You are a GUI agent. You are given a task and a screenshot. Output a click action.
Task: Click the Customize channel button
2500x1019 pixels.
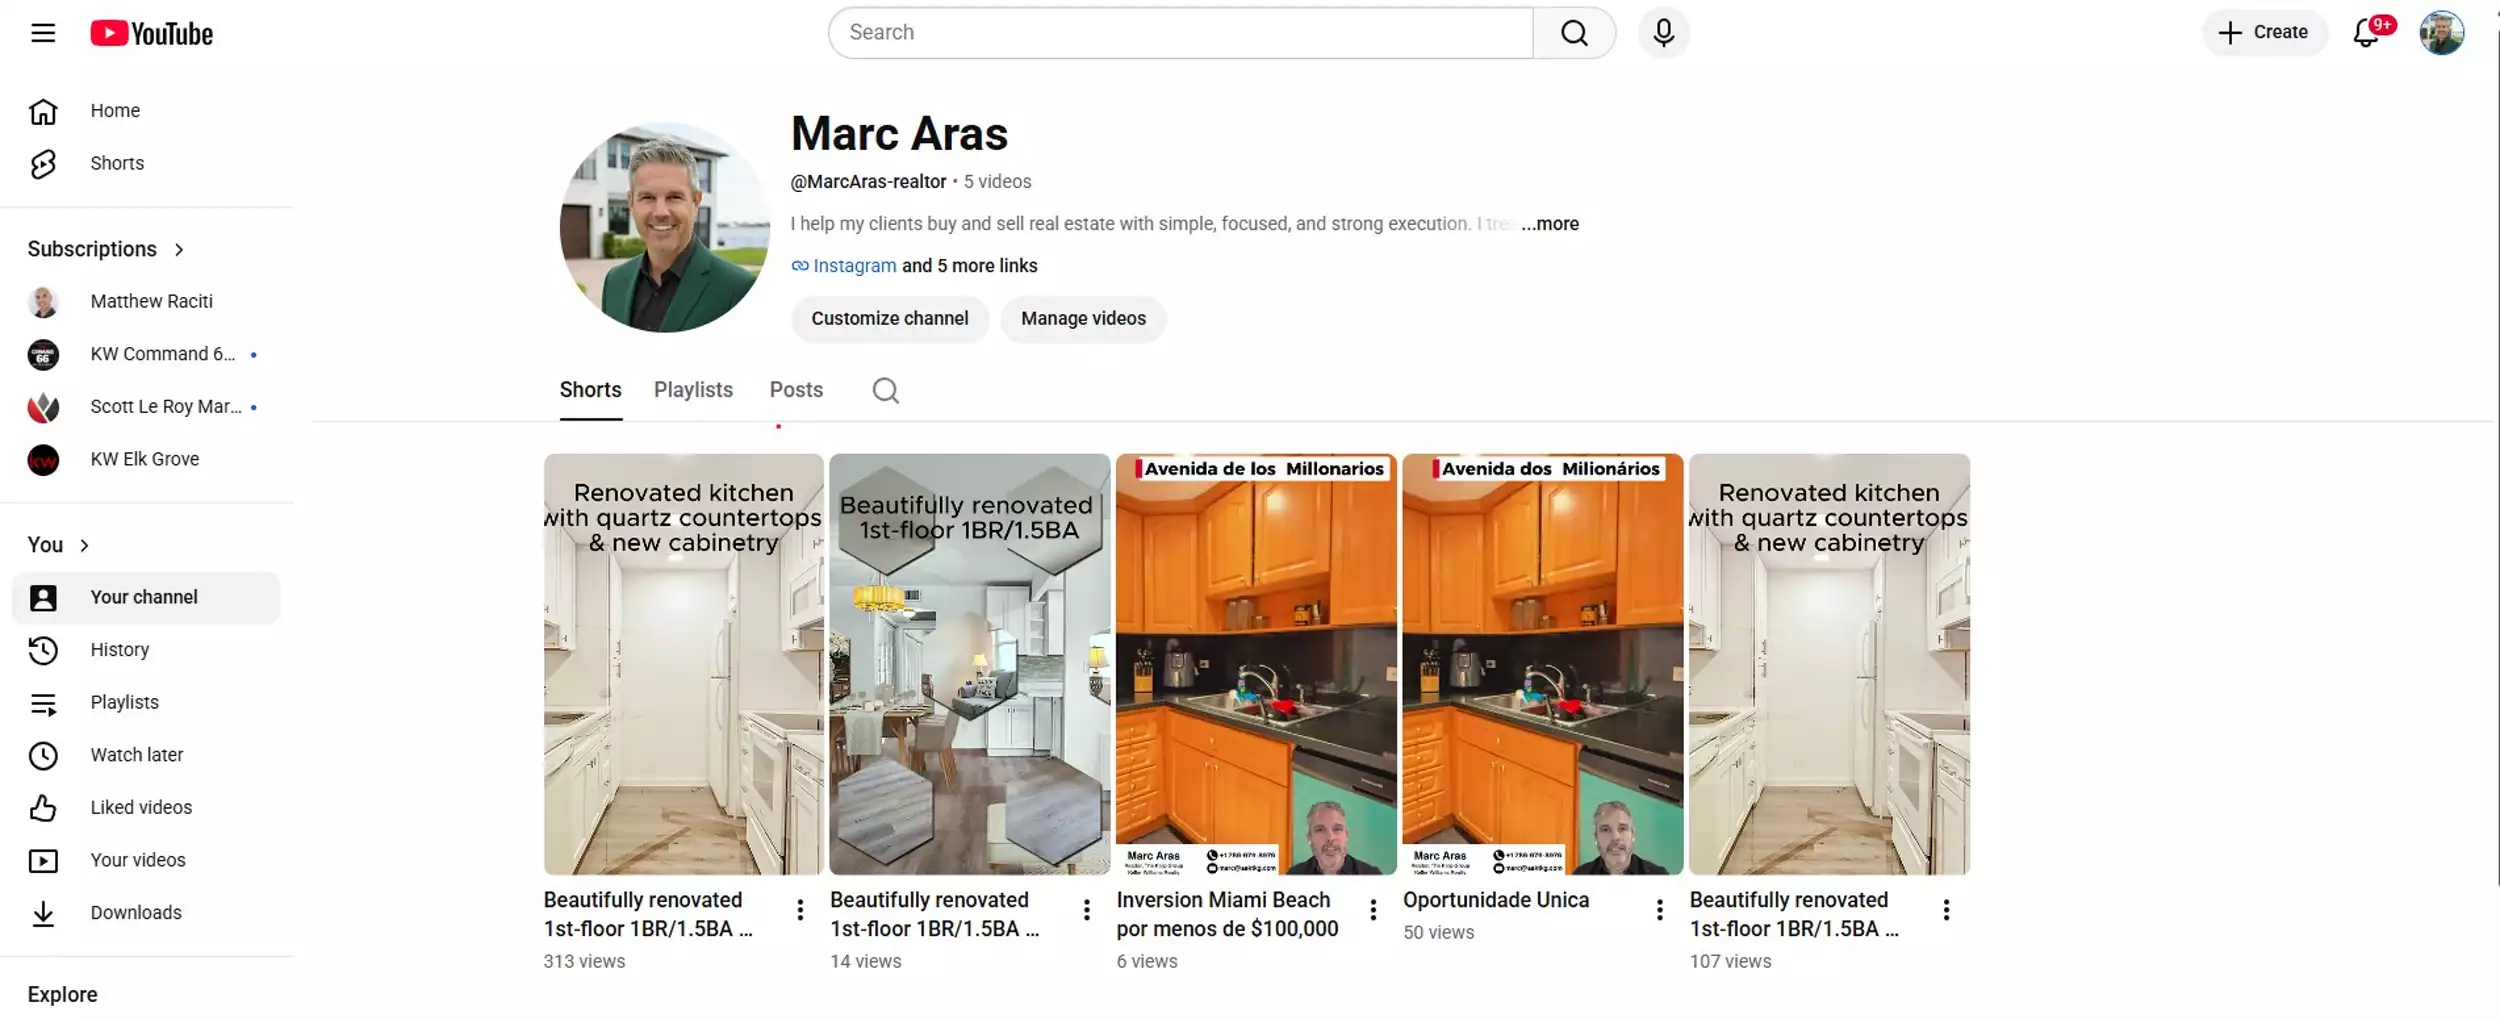tap(890, 319)
